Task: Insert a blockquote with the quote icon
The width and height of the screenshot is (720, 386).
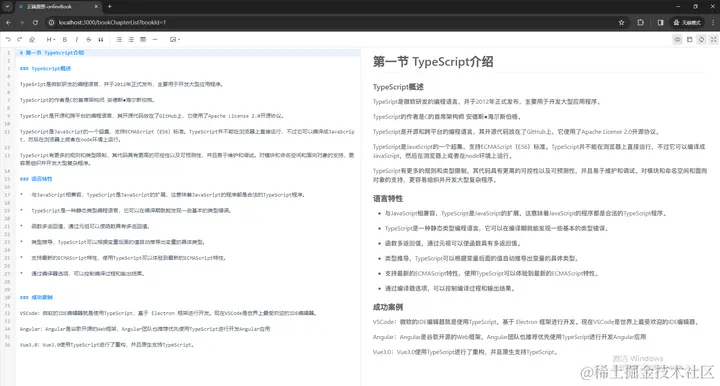Action: (x=101, y=39)
